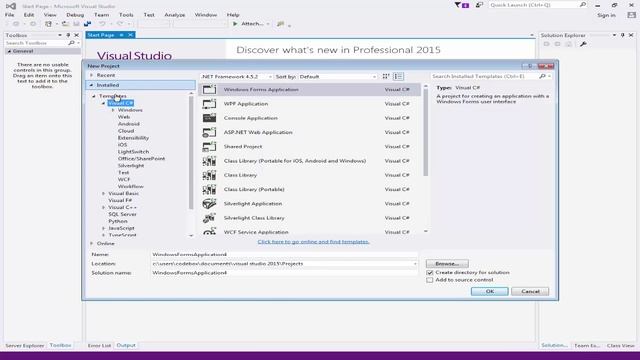Screen dimensions: 640x360
Task: Check Add to source control
Action: [430, 280]
